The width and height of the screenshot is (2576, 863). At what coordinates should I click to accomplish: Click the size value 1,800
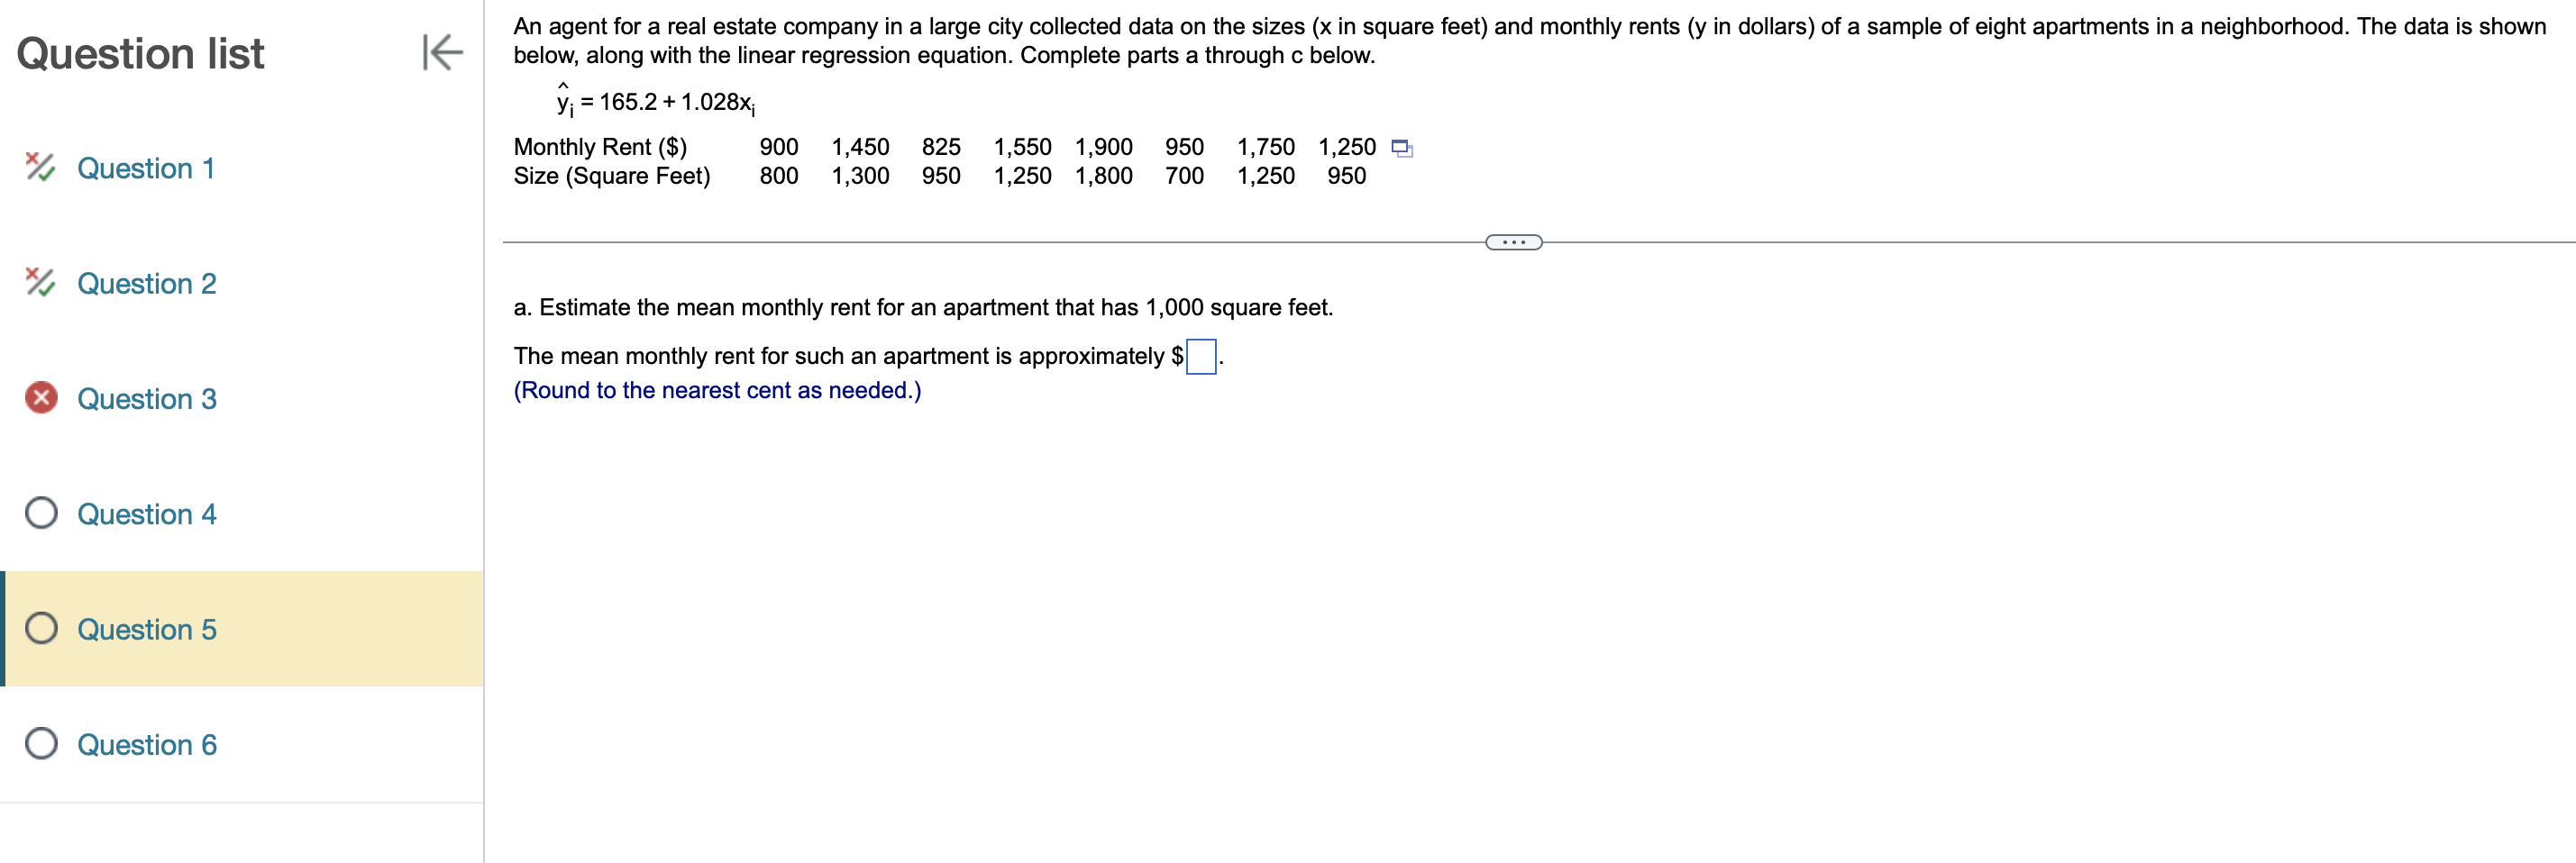pyautogui.click(x=1103, y=176)
